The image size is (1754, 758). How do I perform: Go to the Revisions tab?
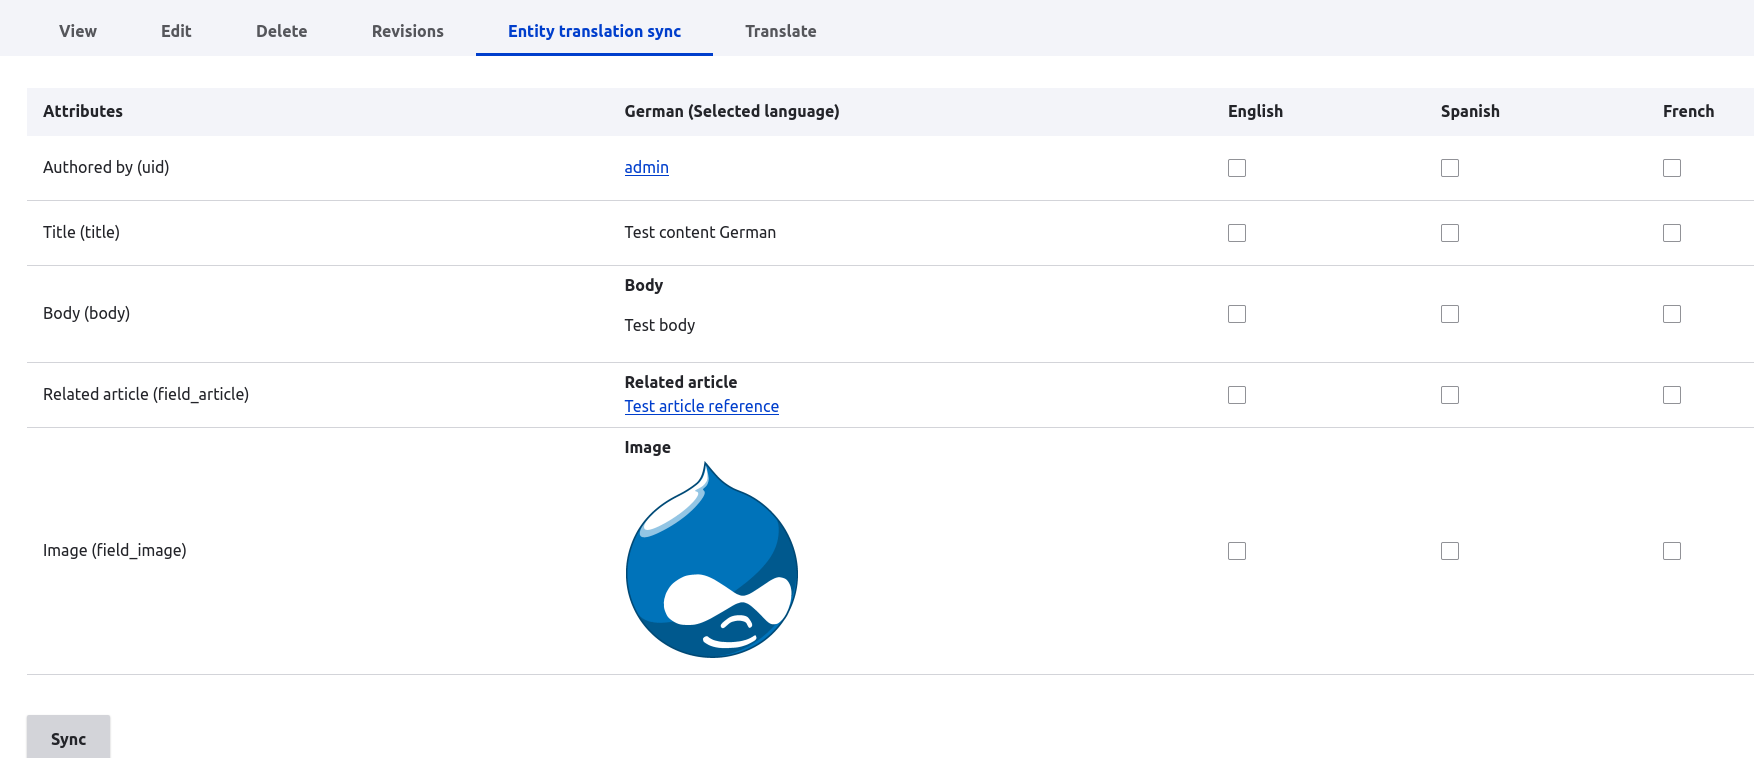click(407, 31)
